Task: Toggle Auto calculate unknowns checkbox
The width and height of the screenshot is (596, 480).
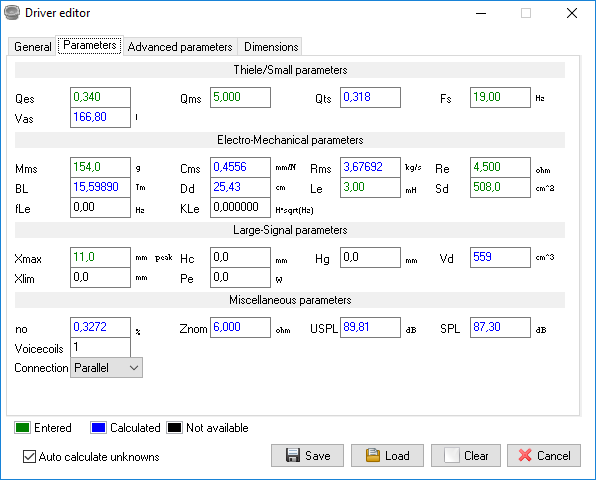Action: coord(29,456)
